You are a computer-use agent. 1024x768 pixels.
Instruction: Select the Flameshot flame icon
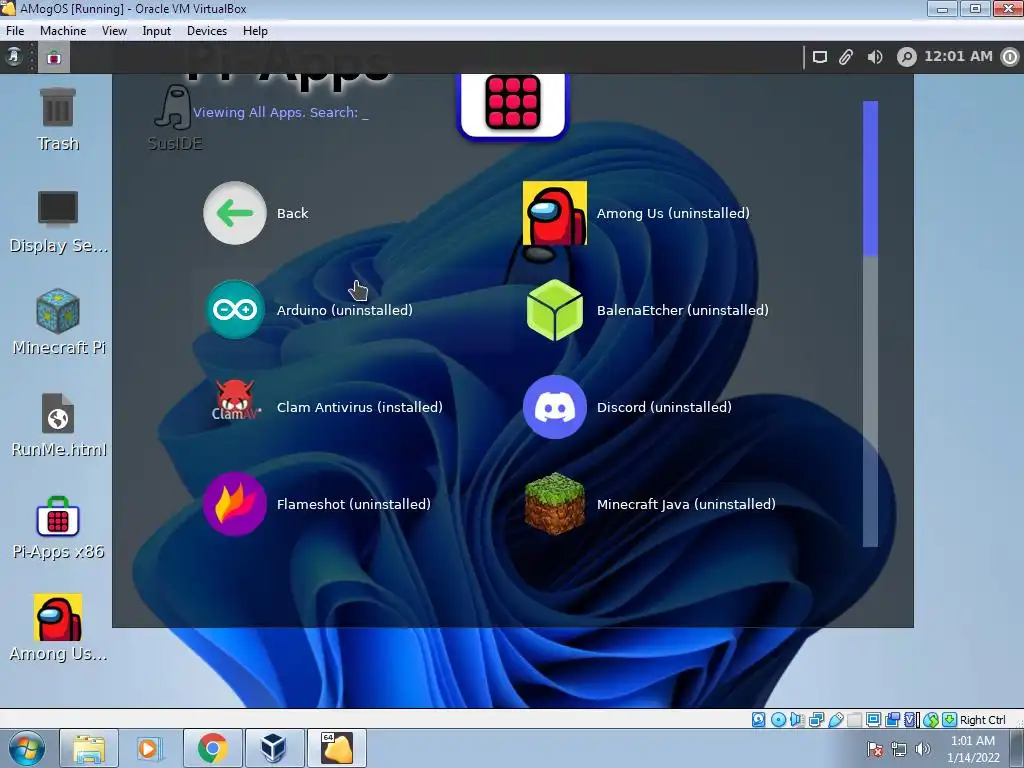pyautogui.click(x=234, y=504)
